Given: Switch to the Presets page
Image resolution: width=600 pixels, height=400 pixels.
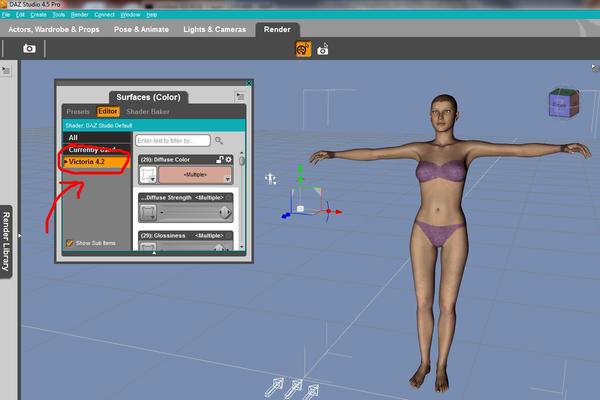Looking at the screenshot, I should [x=78, y=111].
